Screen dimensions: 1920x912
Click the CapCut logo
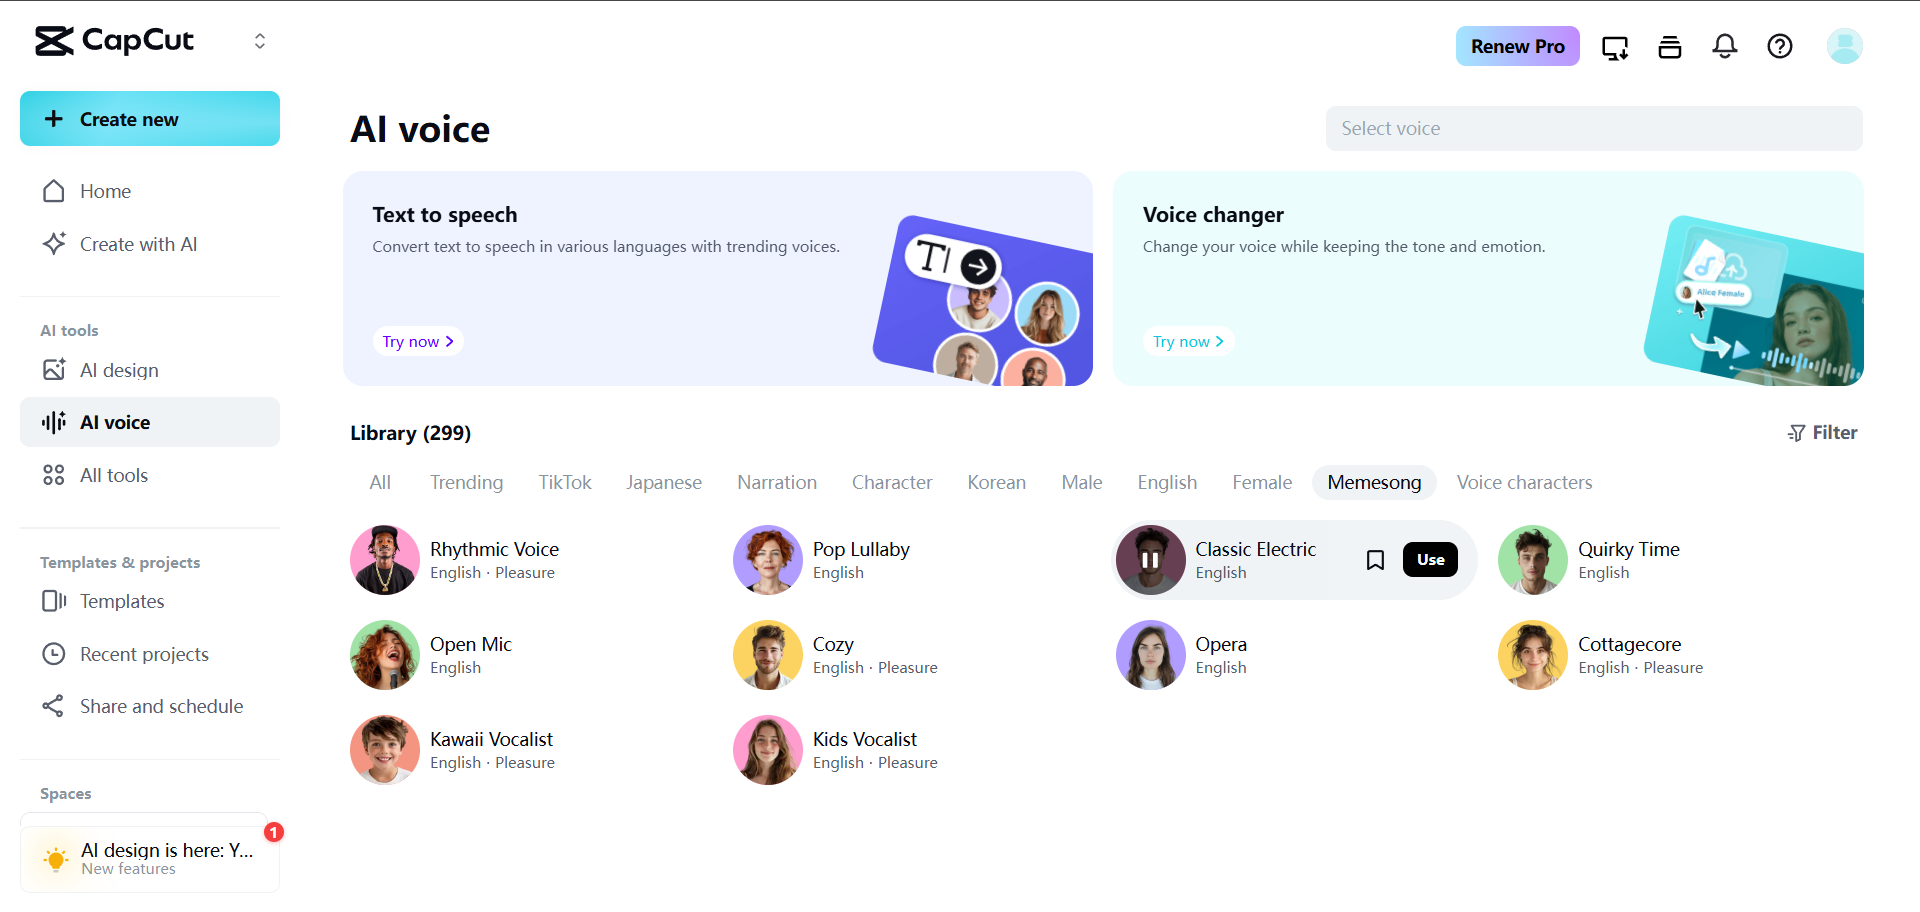pos(114,40)
